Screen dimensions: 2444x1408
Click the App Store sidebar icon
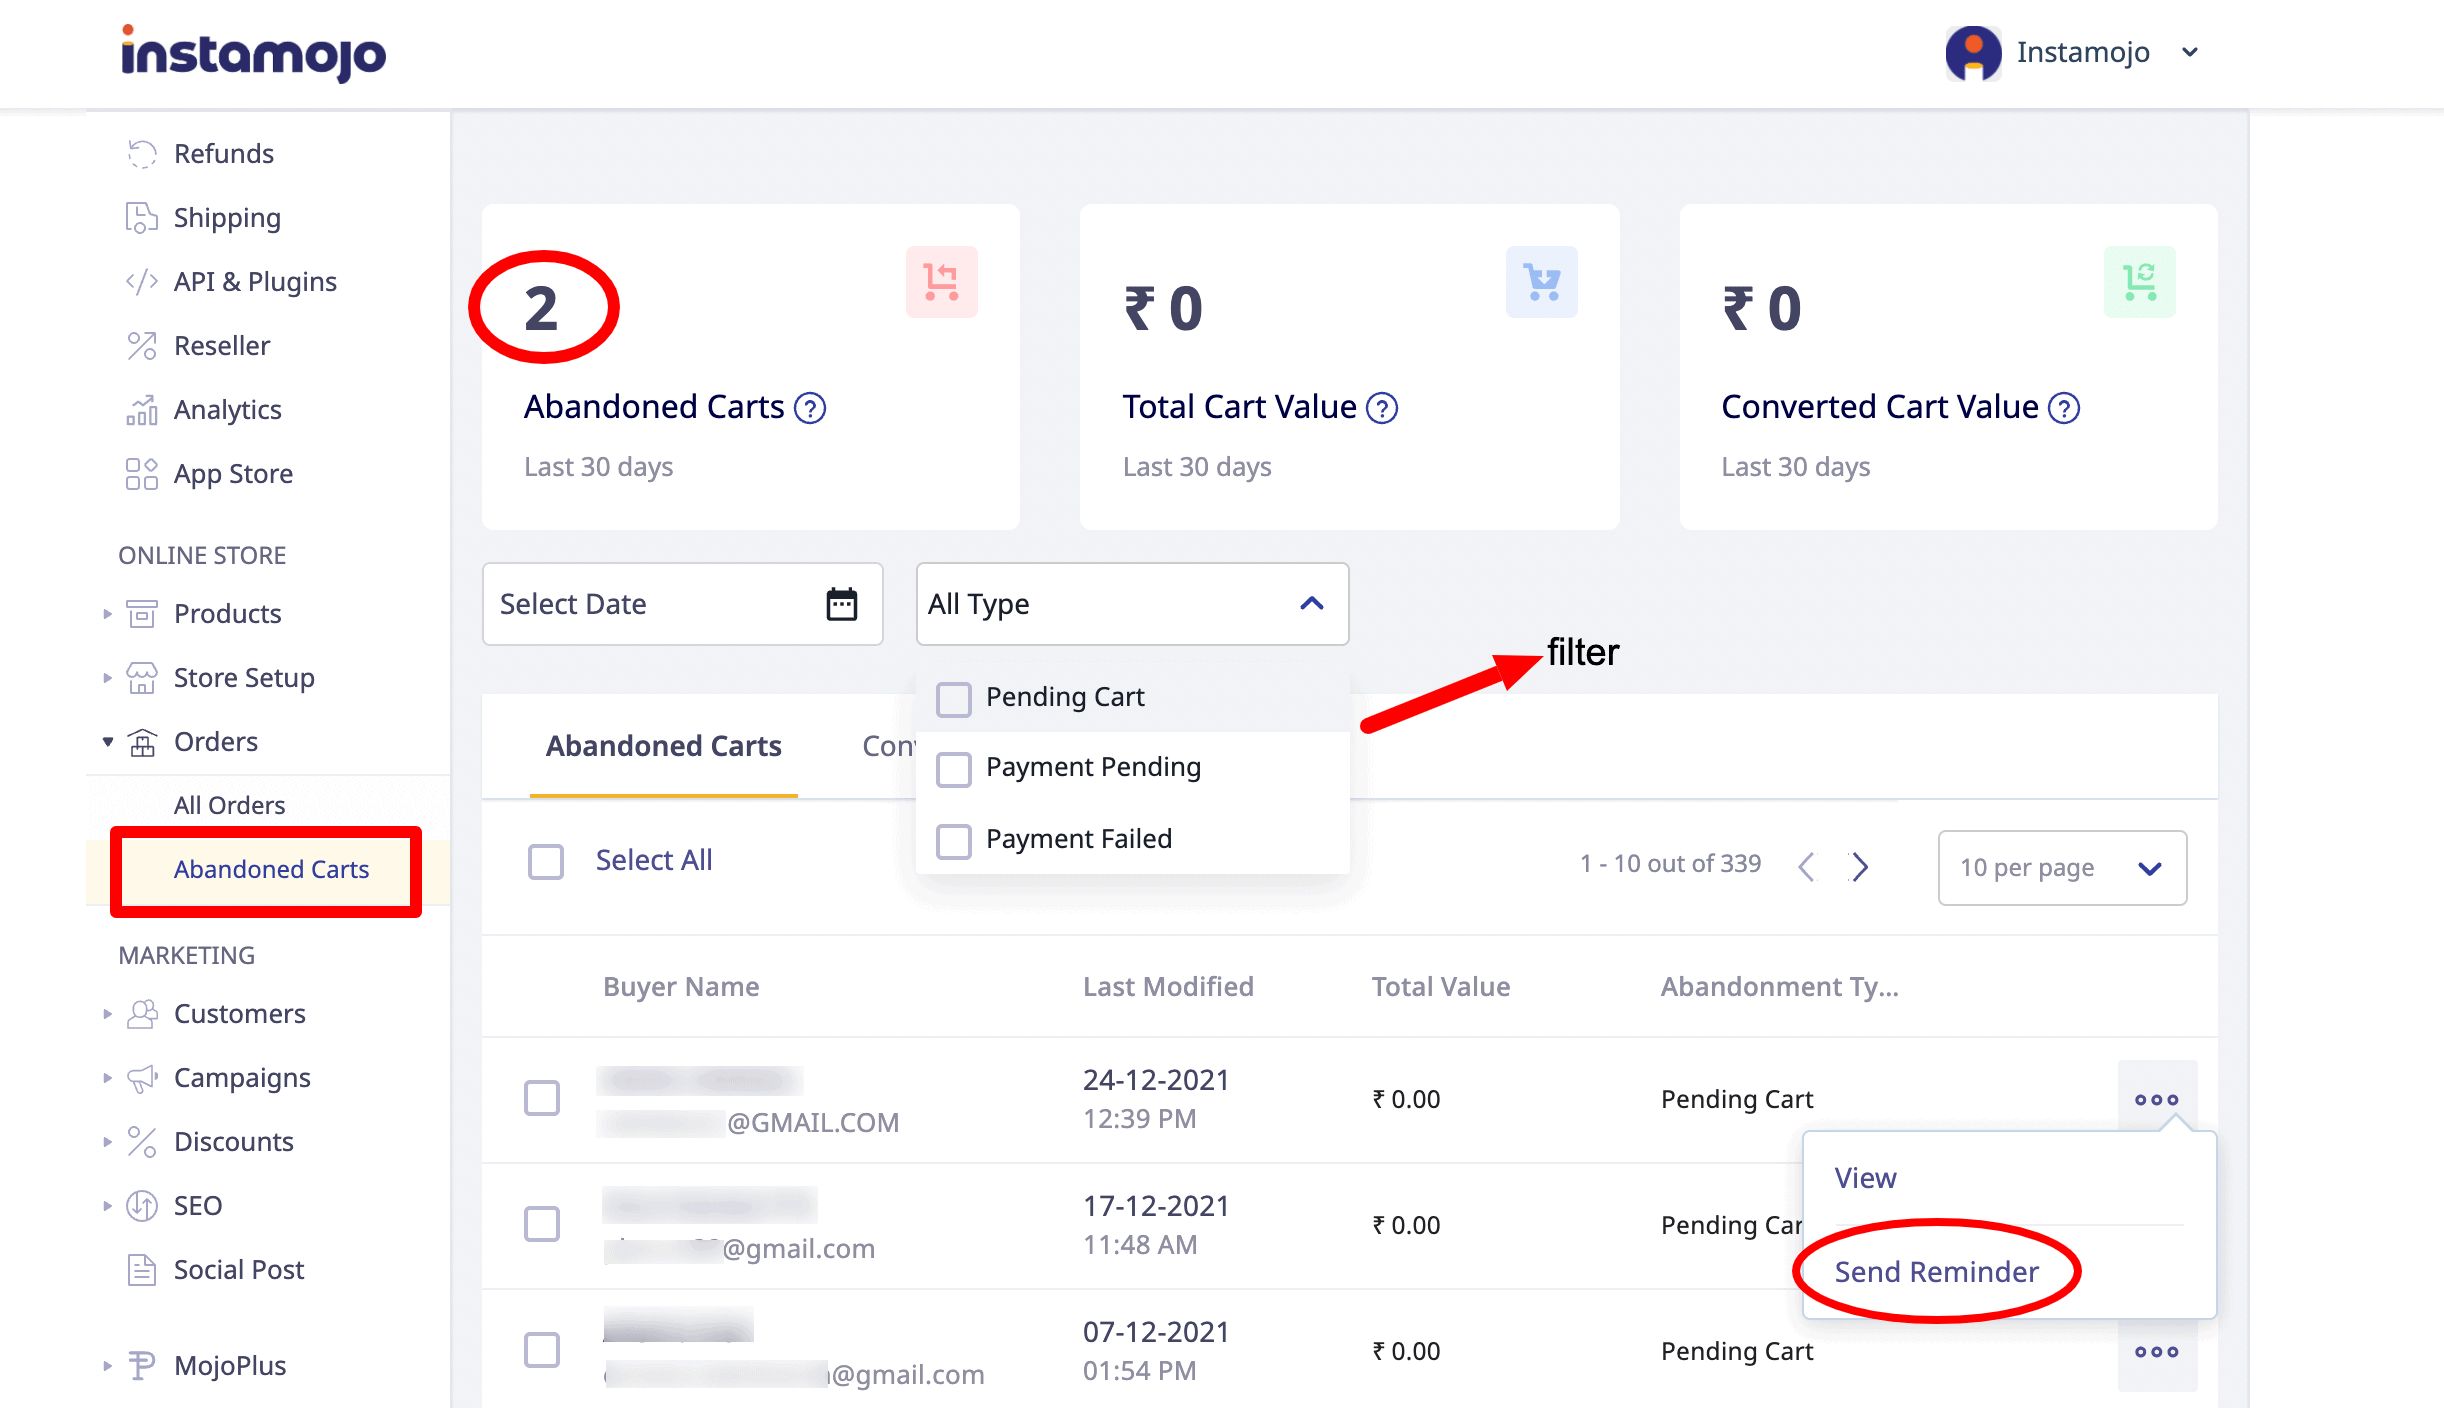point(141,472)
